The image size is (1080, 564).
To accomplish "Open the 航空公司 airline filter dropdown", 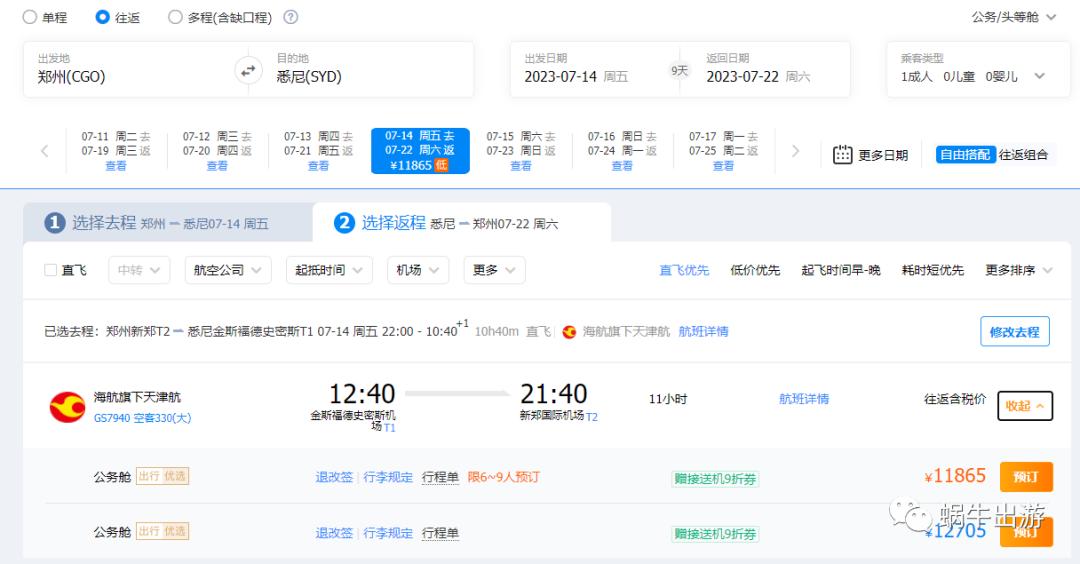I will pos(228,270).
